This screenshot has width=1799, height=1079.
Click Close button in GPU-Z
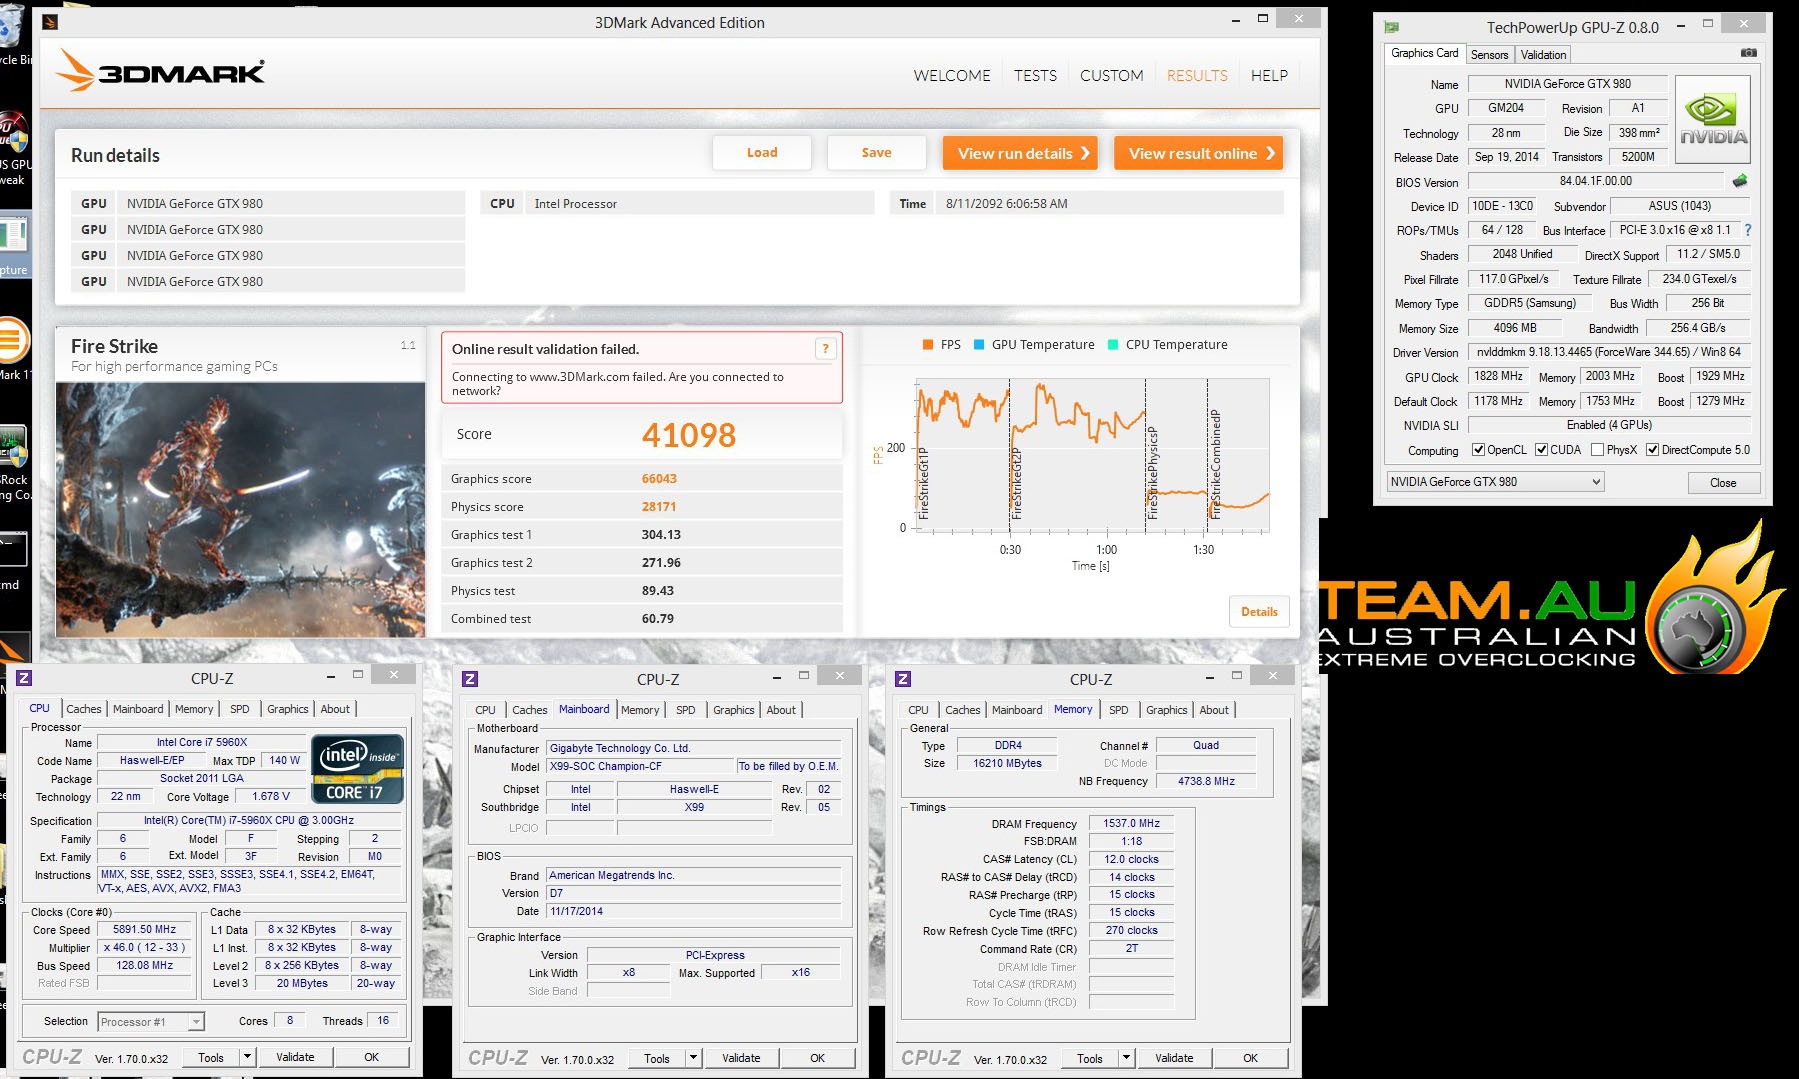(x=1723, y=482)
